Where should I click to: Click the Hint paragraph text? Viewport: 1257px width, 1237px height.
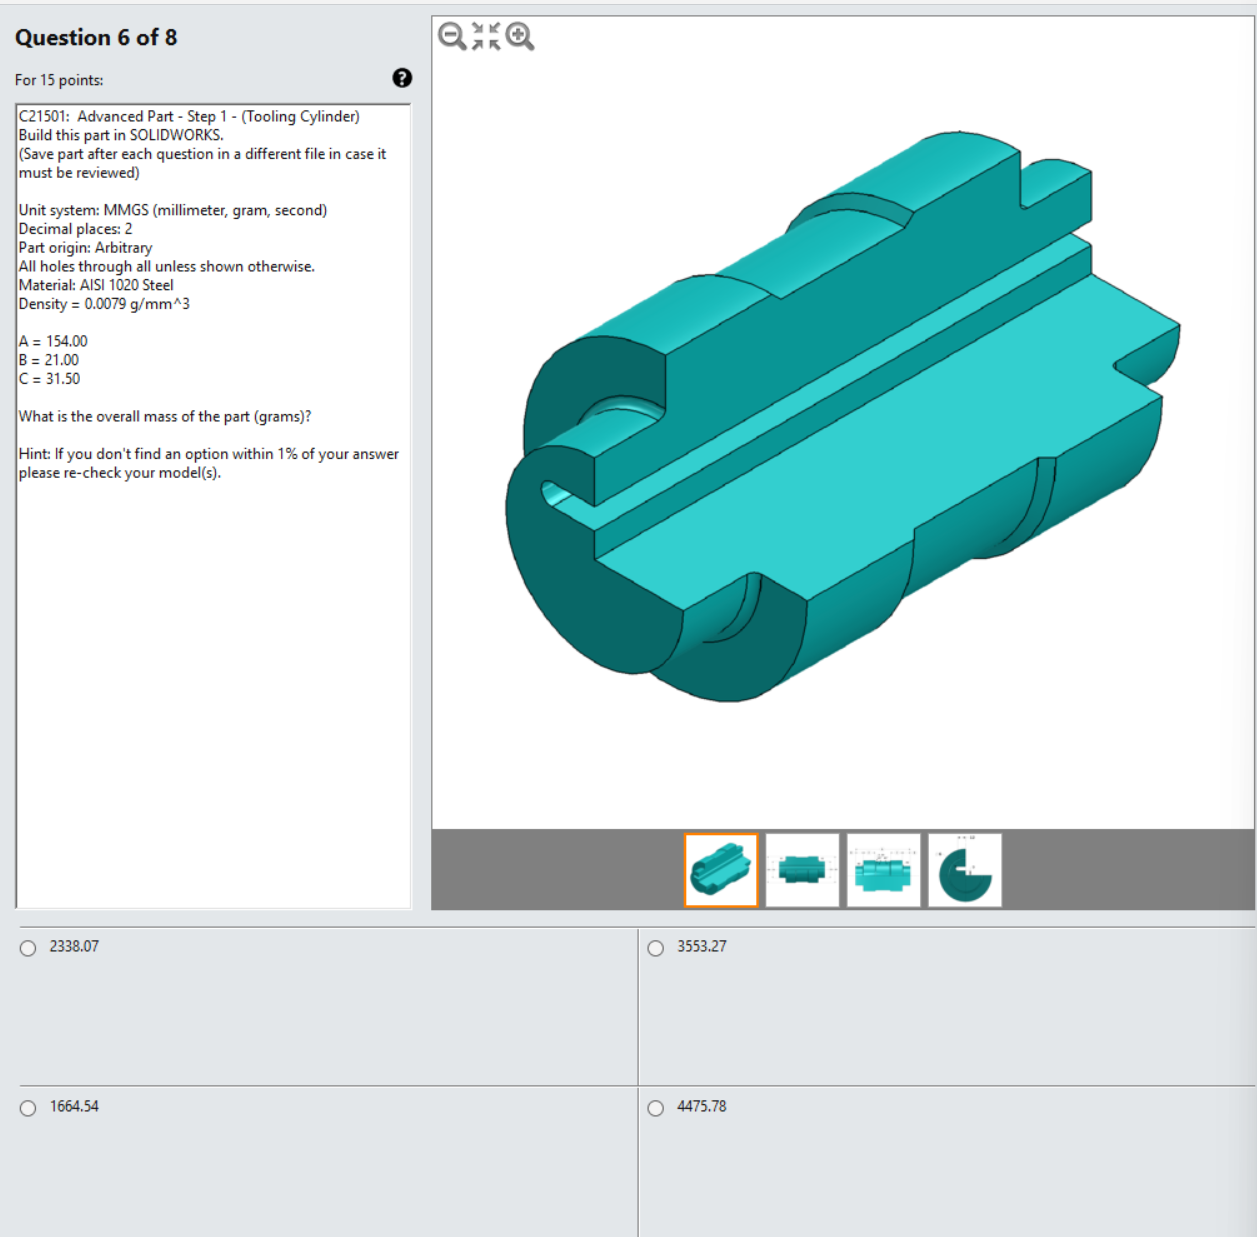(x=209, y=463)
